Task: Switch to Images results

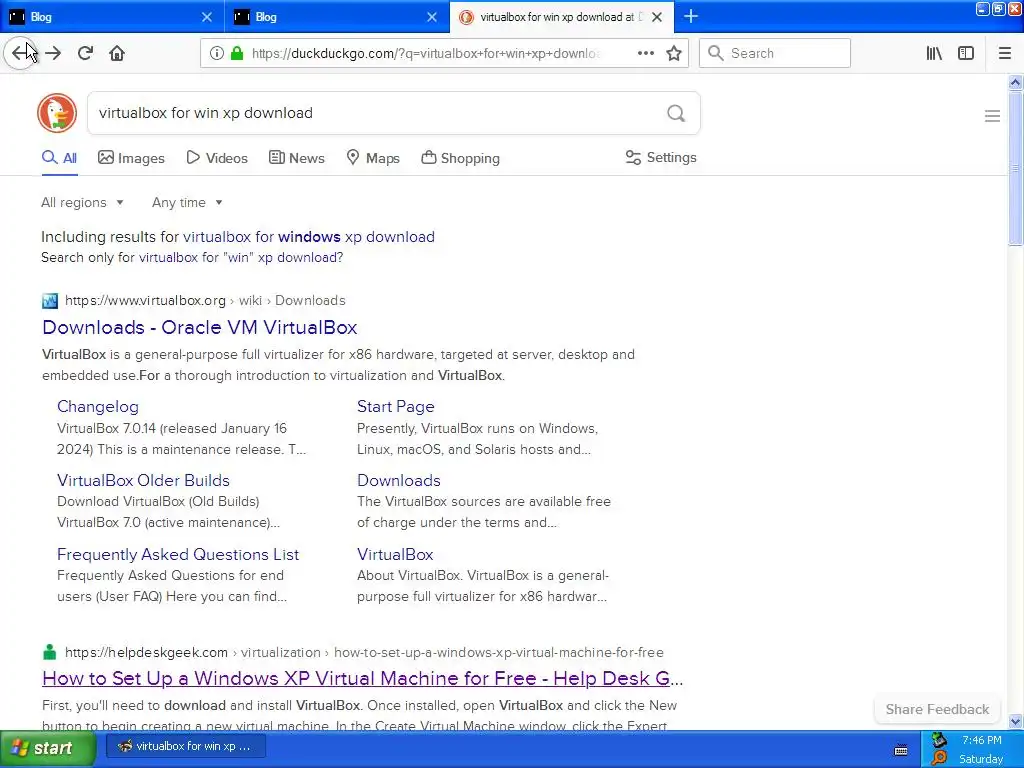Action: [131, 158]
